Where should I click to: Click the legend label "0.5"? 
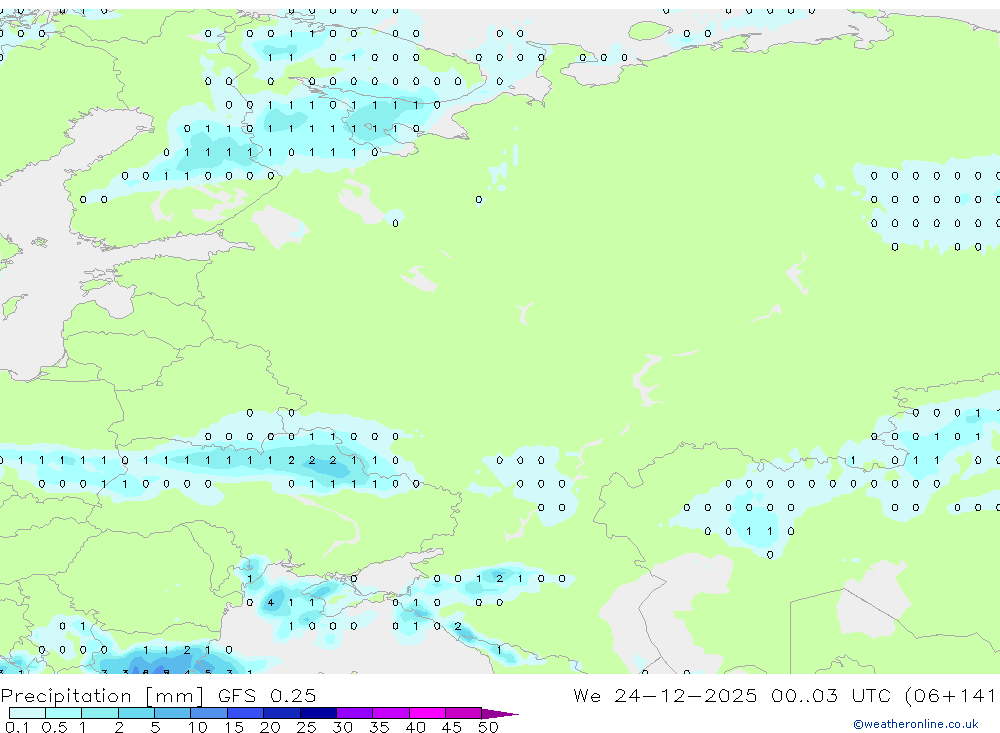pyautogui.click(x=54, y=727)
